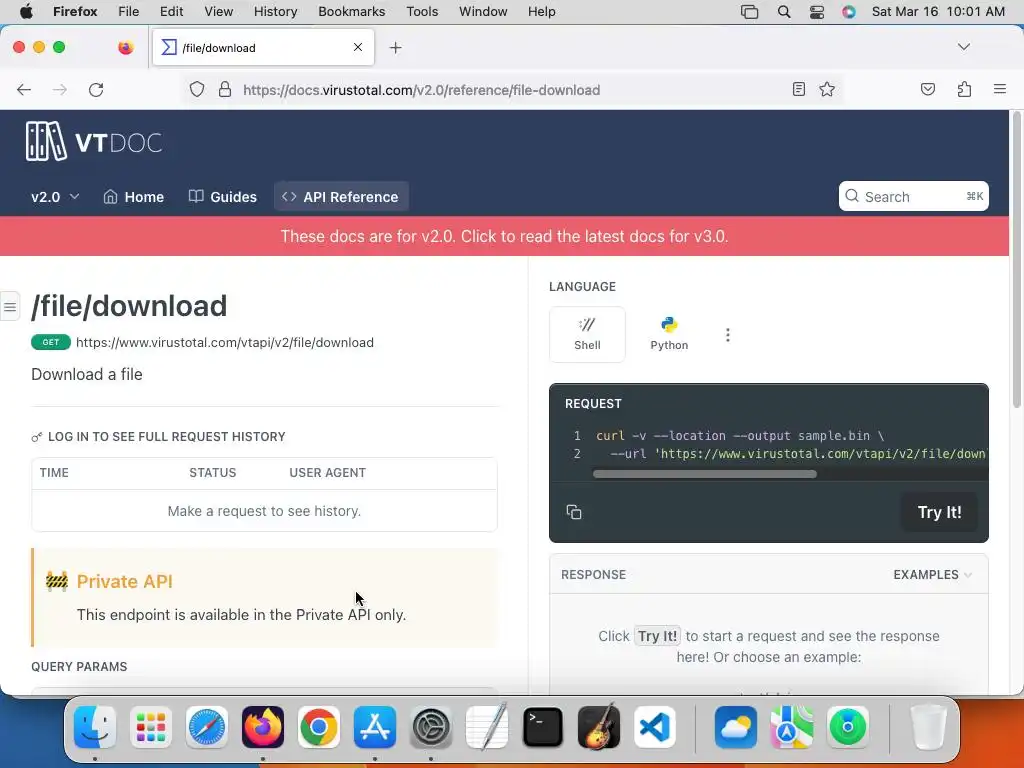Open the Home nav link

point(134,197)
